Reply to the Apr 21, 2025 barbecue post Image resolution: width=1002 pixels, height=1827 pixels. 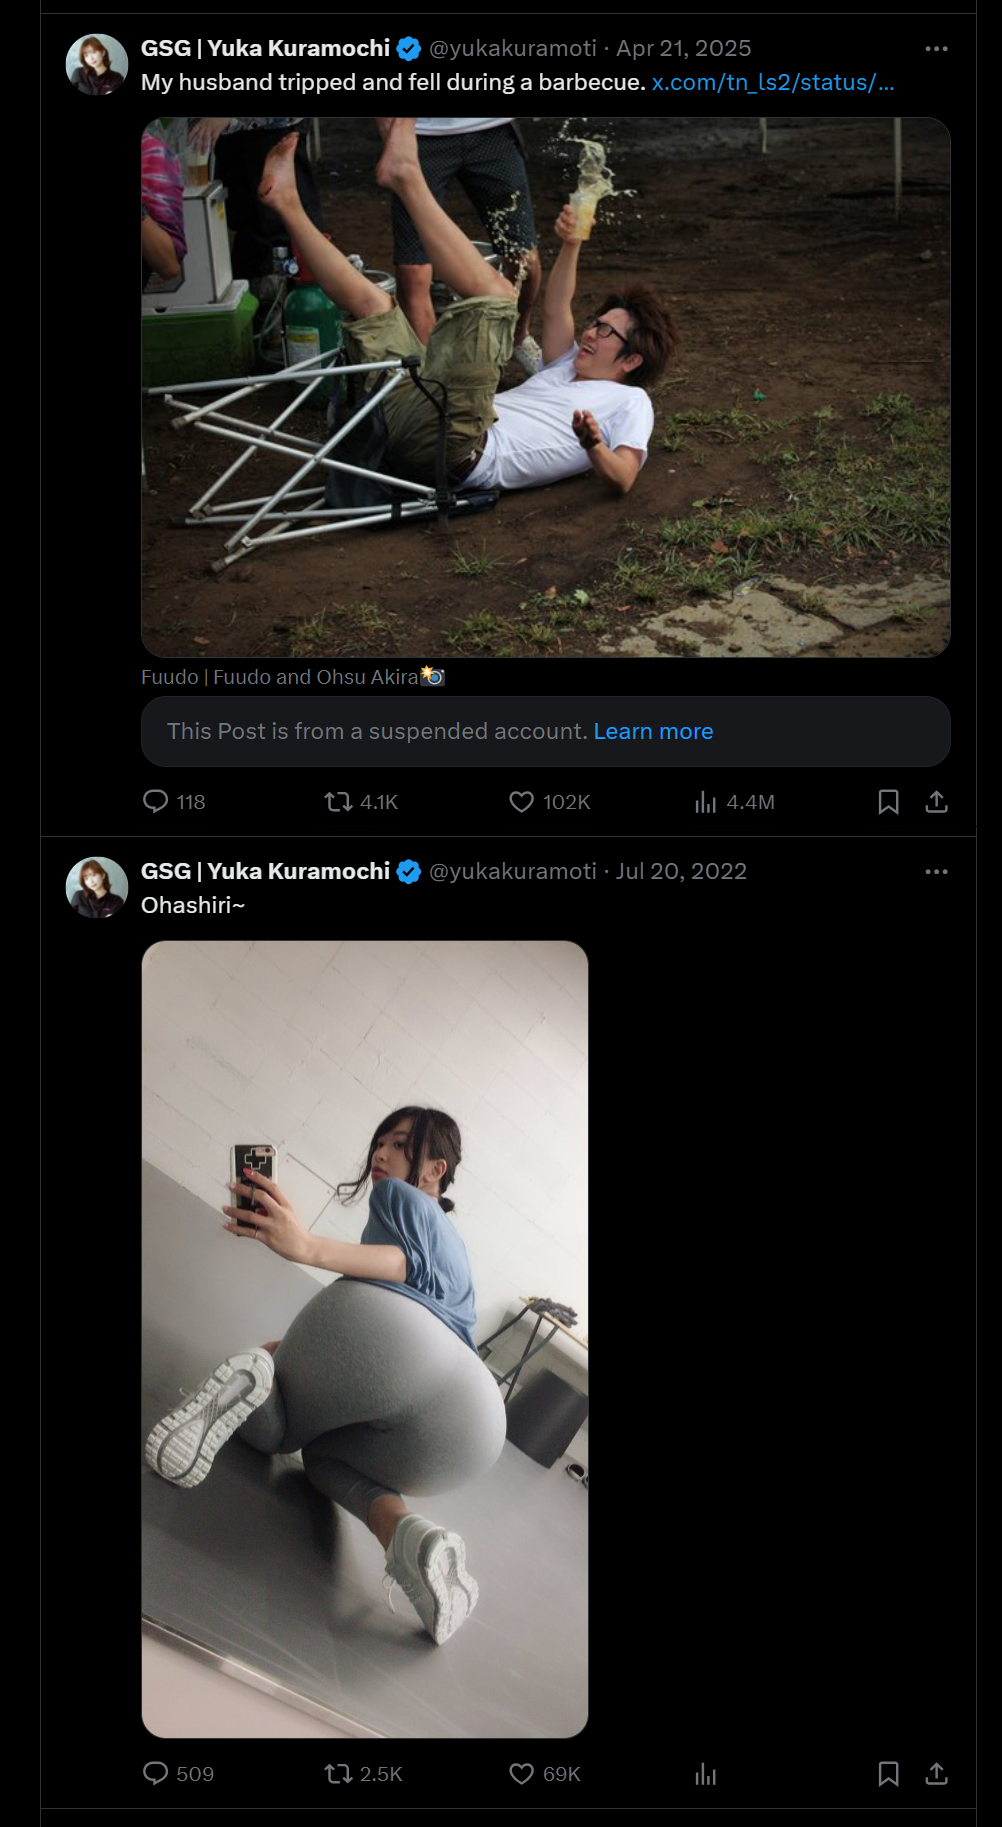point(174,801)
